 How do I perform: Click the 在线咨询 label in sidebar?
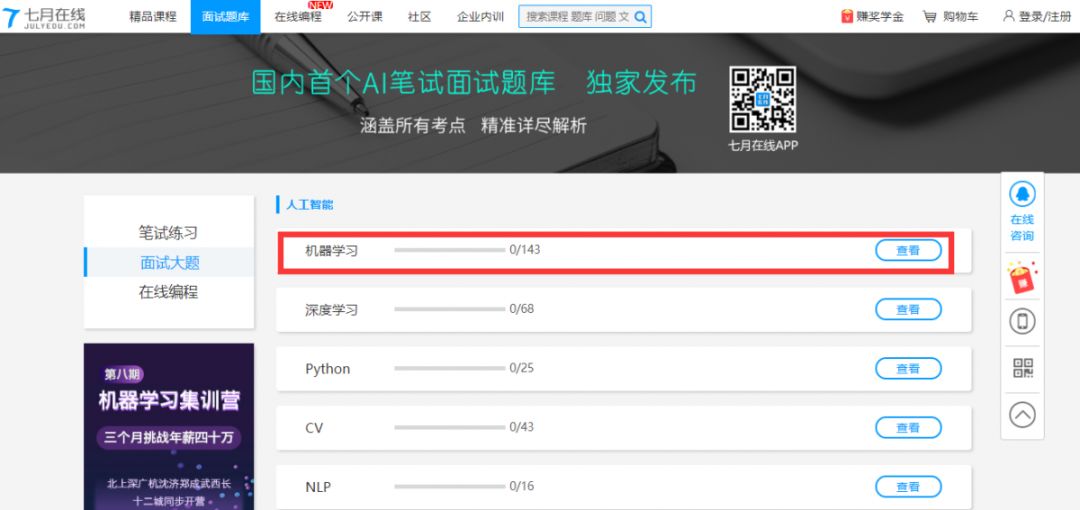(x=1022, y=227)
